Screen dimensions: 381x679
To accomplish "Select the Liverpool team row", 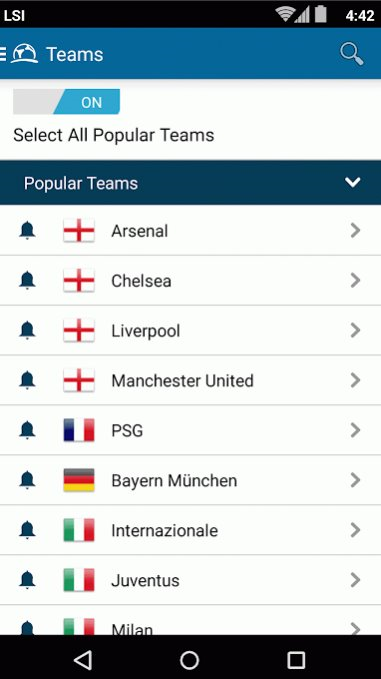I will pyautogui.click(x=190, y=330).
